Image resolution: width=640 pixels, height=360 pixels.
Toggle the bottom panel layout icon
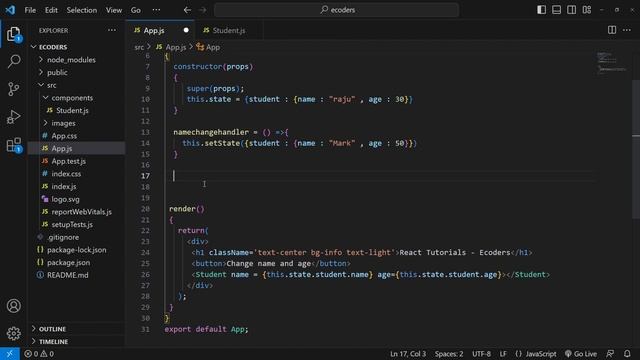coord(556,10)
